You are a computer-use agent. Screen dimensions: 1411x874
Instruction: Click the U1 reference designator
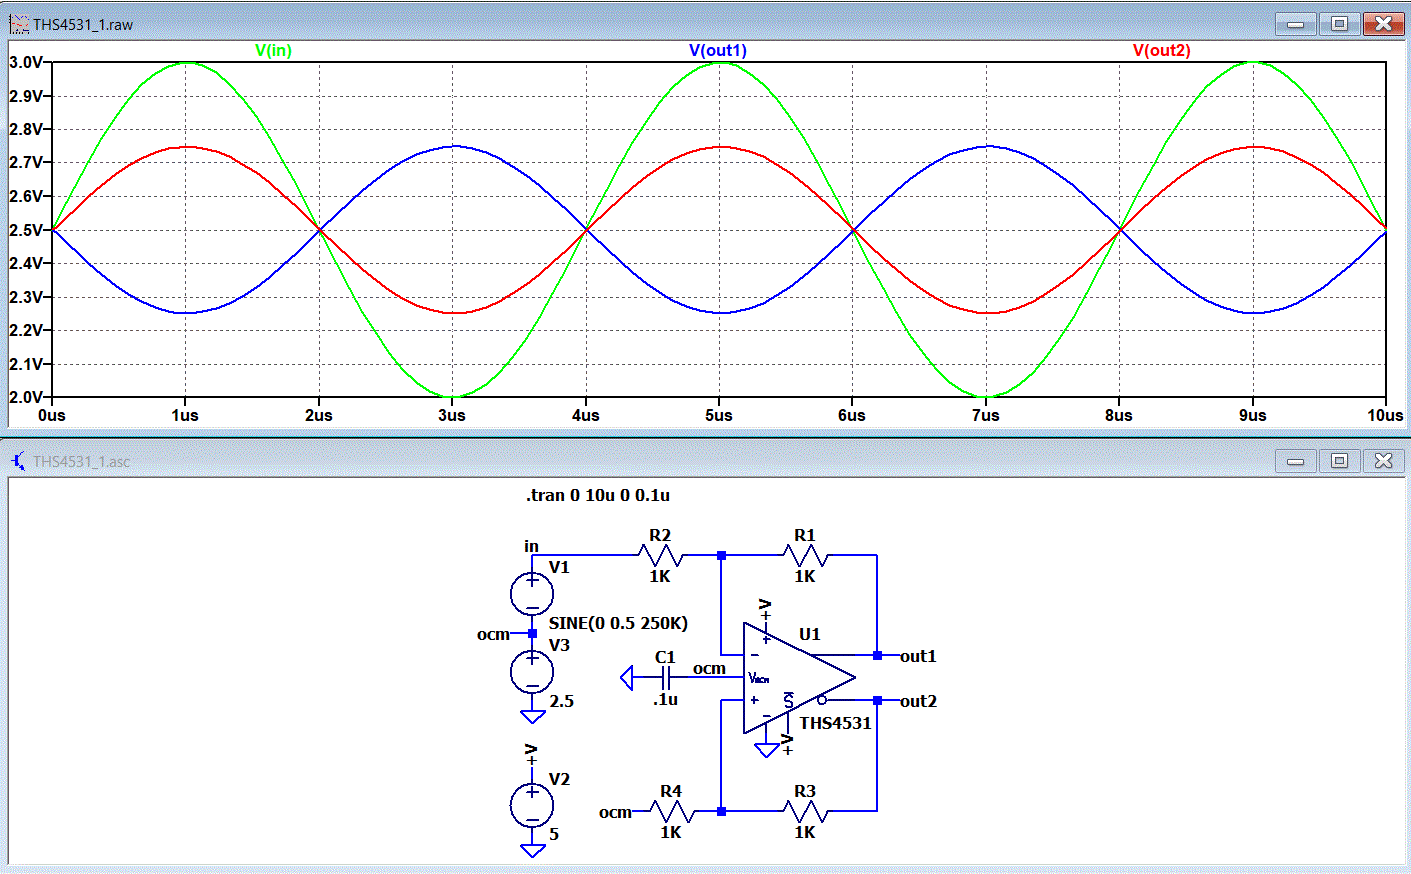(809, 634)
